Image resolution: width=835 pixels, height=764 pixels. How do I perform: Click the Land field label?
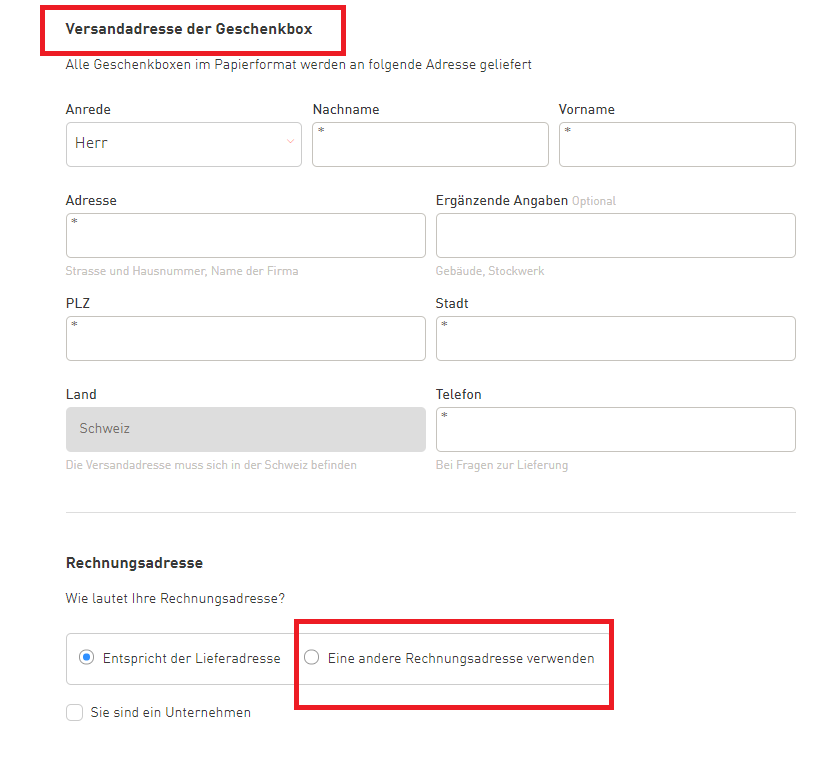click(x=81, y=394)
